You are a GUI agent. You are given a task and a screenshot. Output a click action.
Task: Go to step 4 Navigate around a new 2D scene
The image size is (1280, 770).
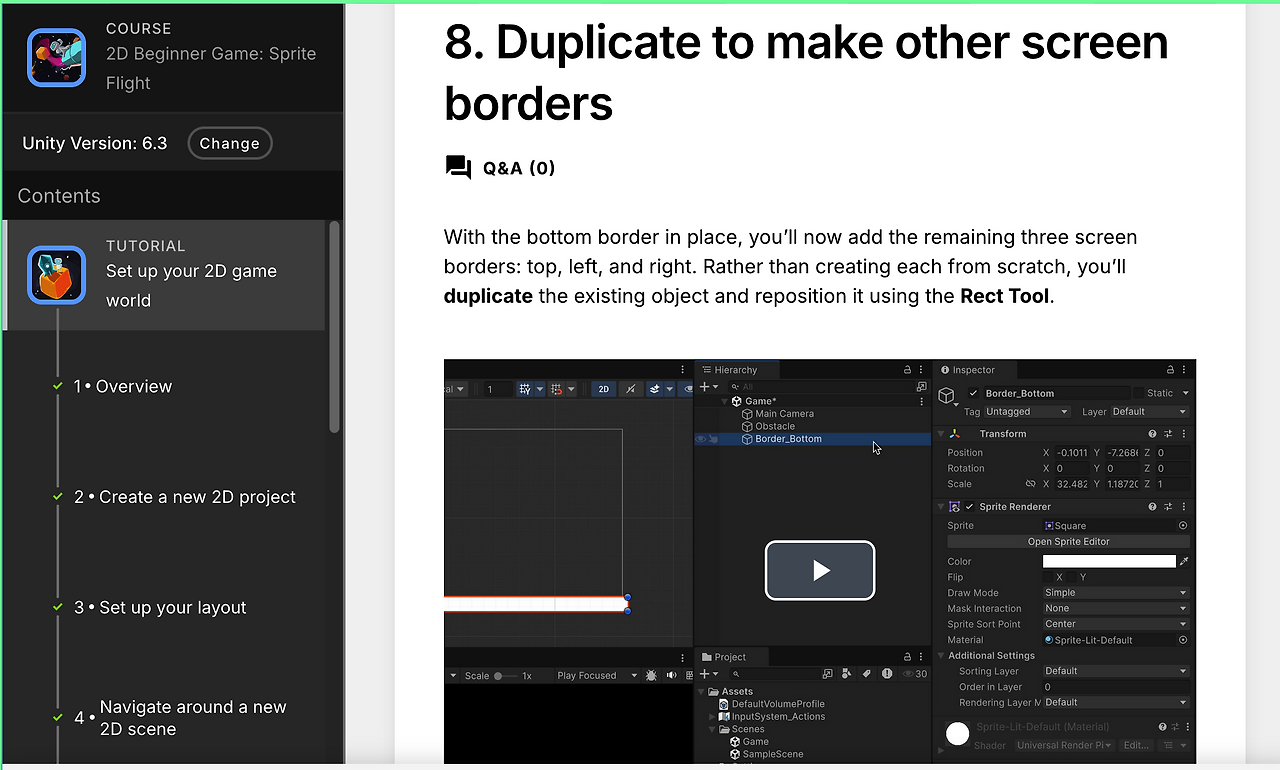(180, 718)
